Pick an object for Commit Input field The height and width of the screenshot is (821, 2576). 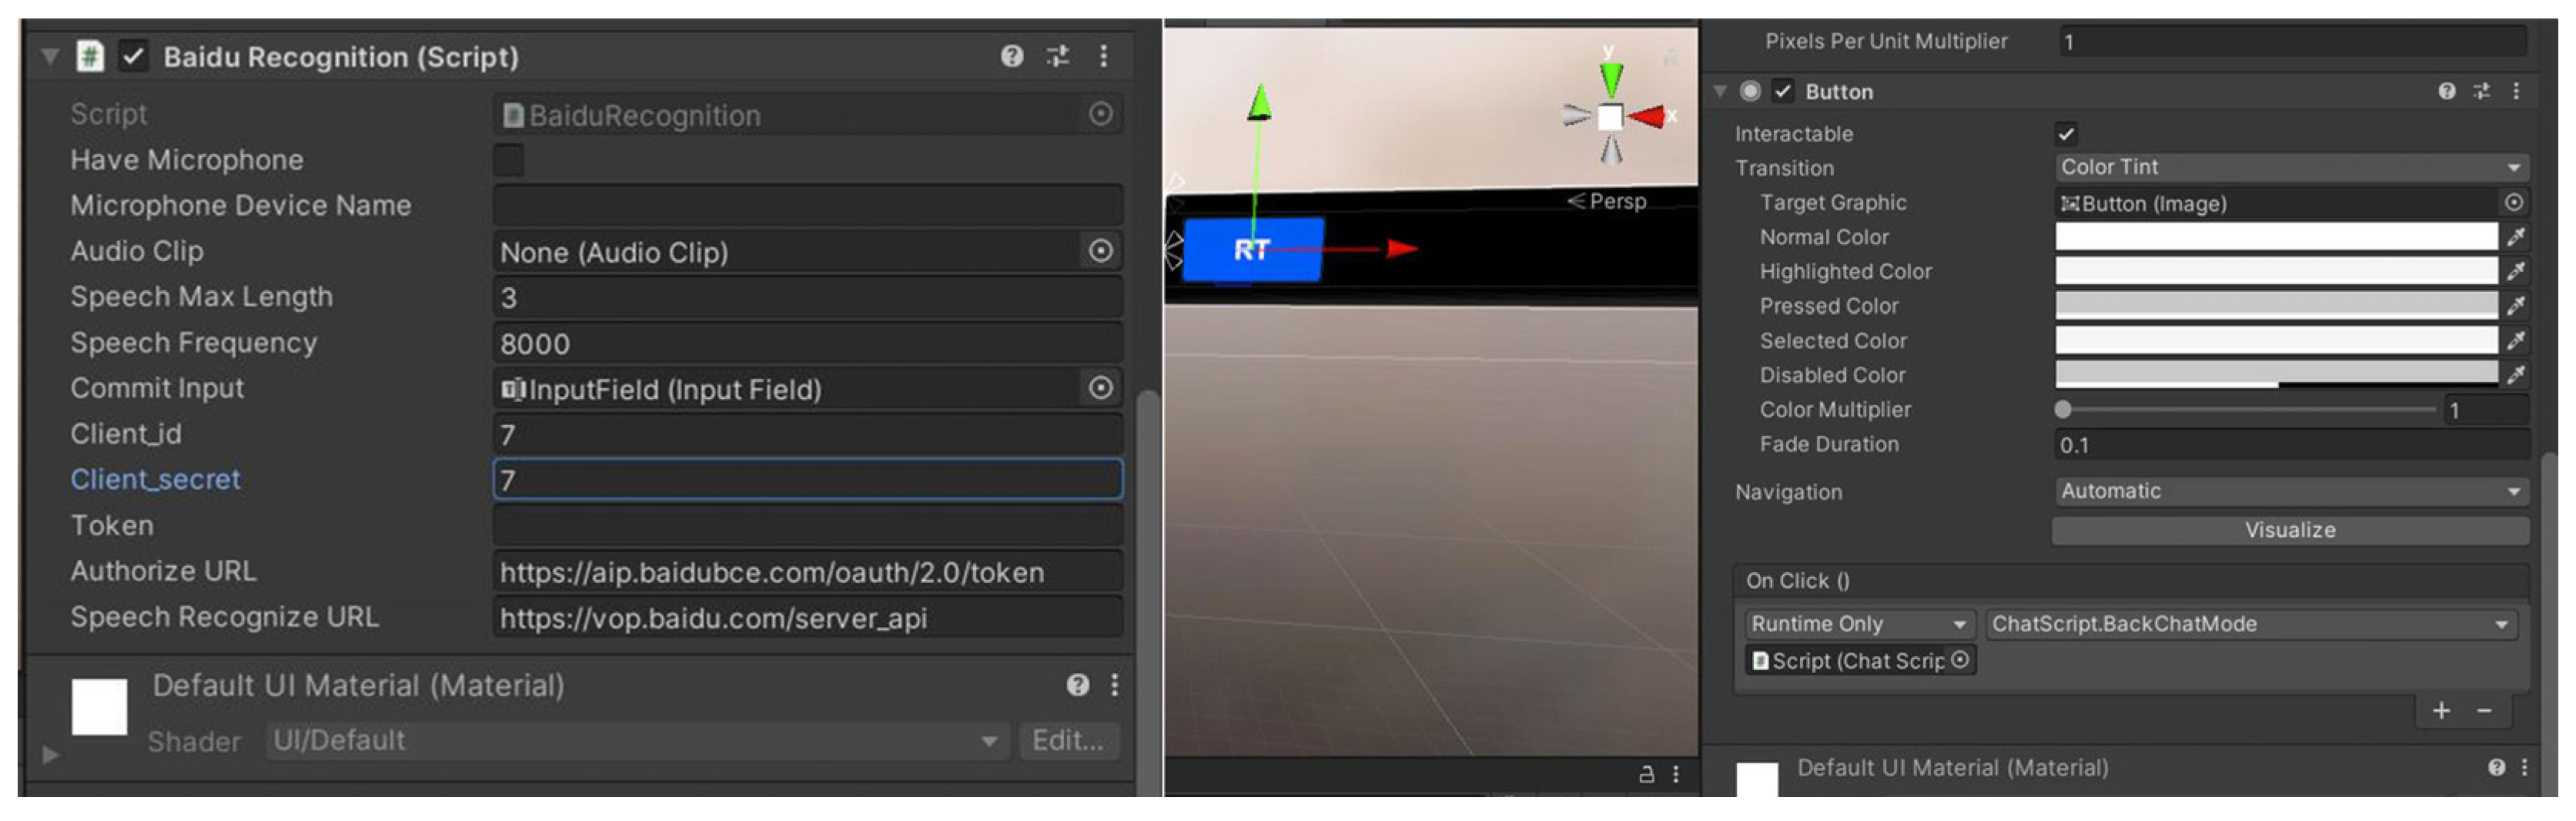[x=1100, y=388]
